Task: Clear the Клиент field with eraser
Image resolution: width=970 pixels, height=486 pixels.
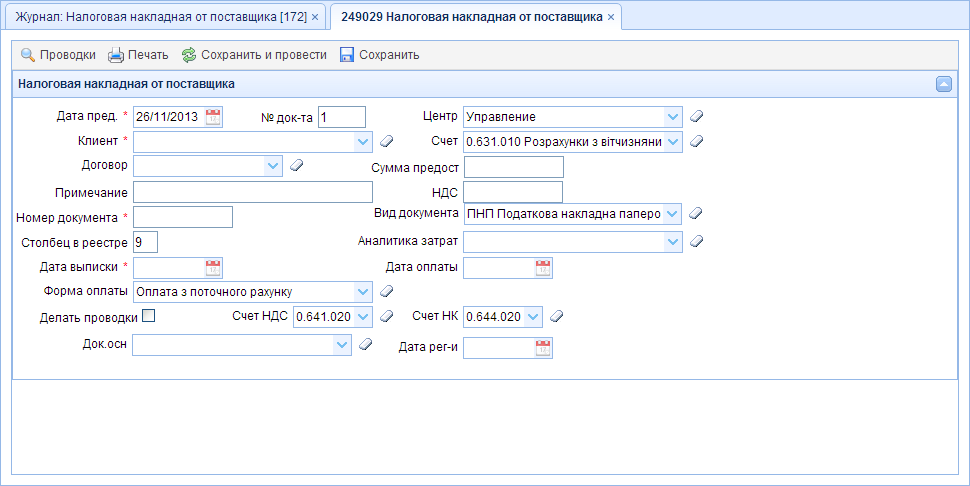Action: click(387, 142)
